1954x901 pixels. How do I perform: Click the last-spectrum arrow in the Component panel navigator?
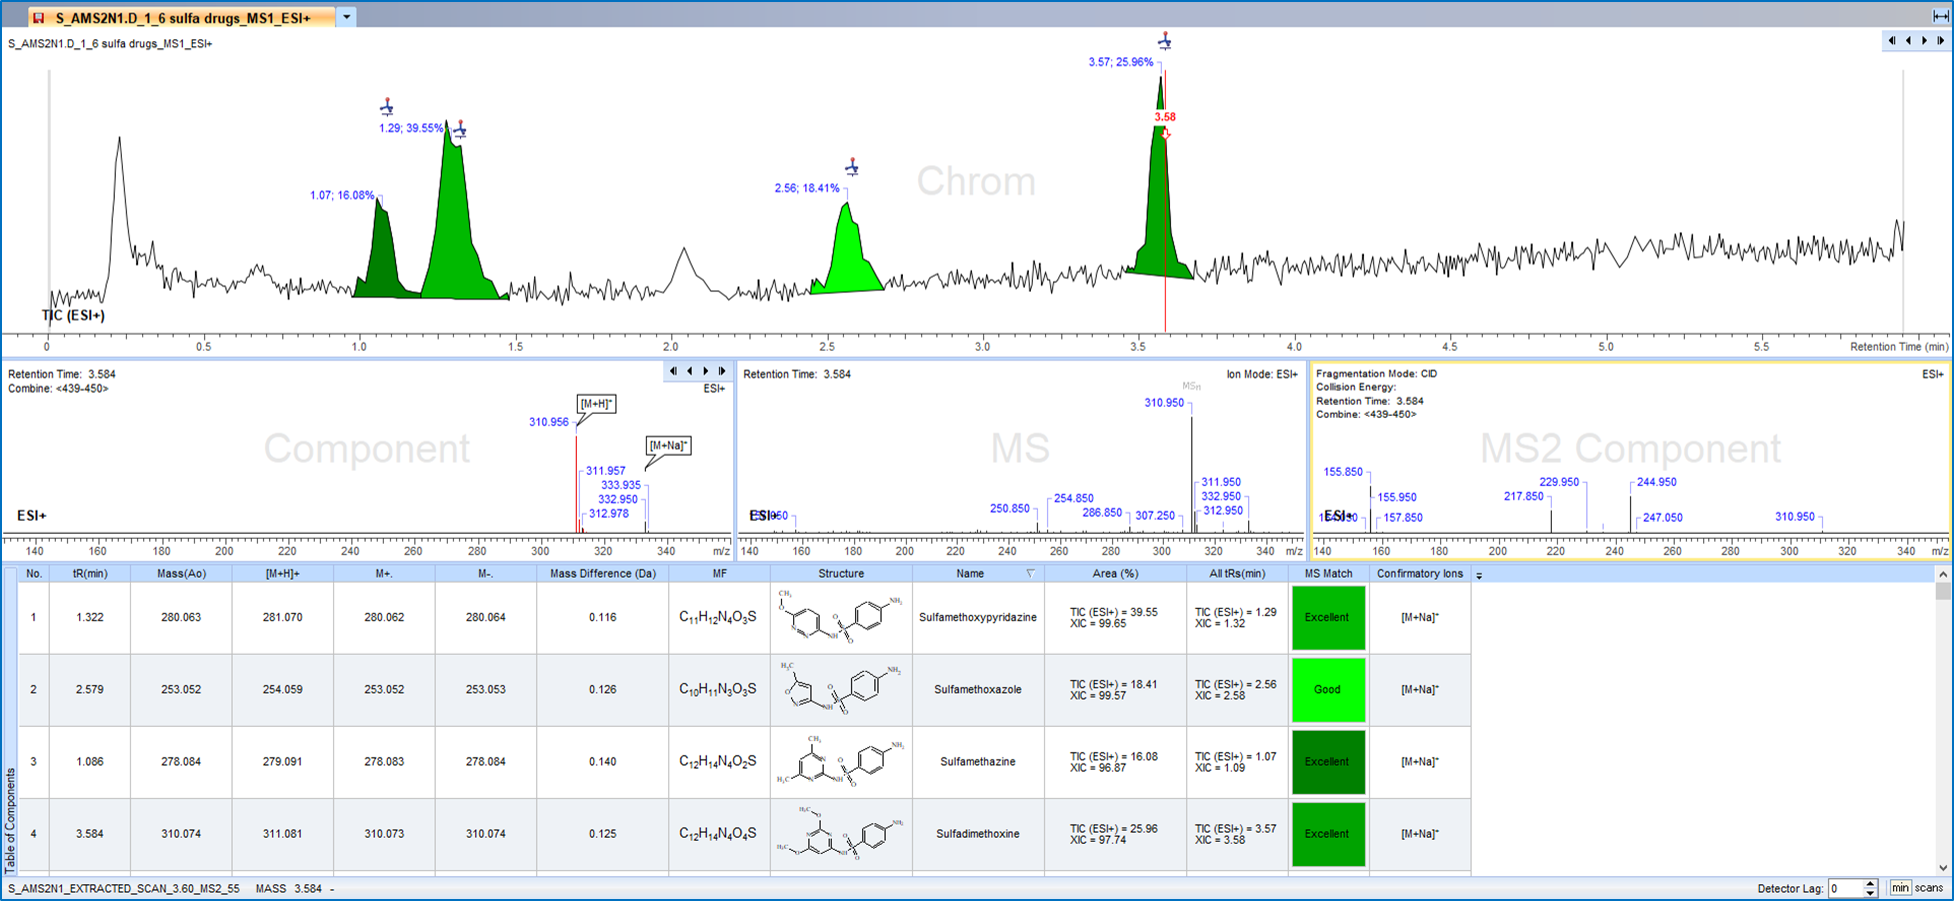[x=722, y=371]
